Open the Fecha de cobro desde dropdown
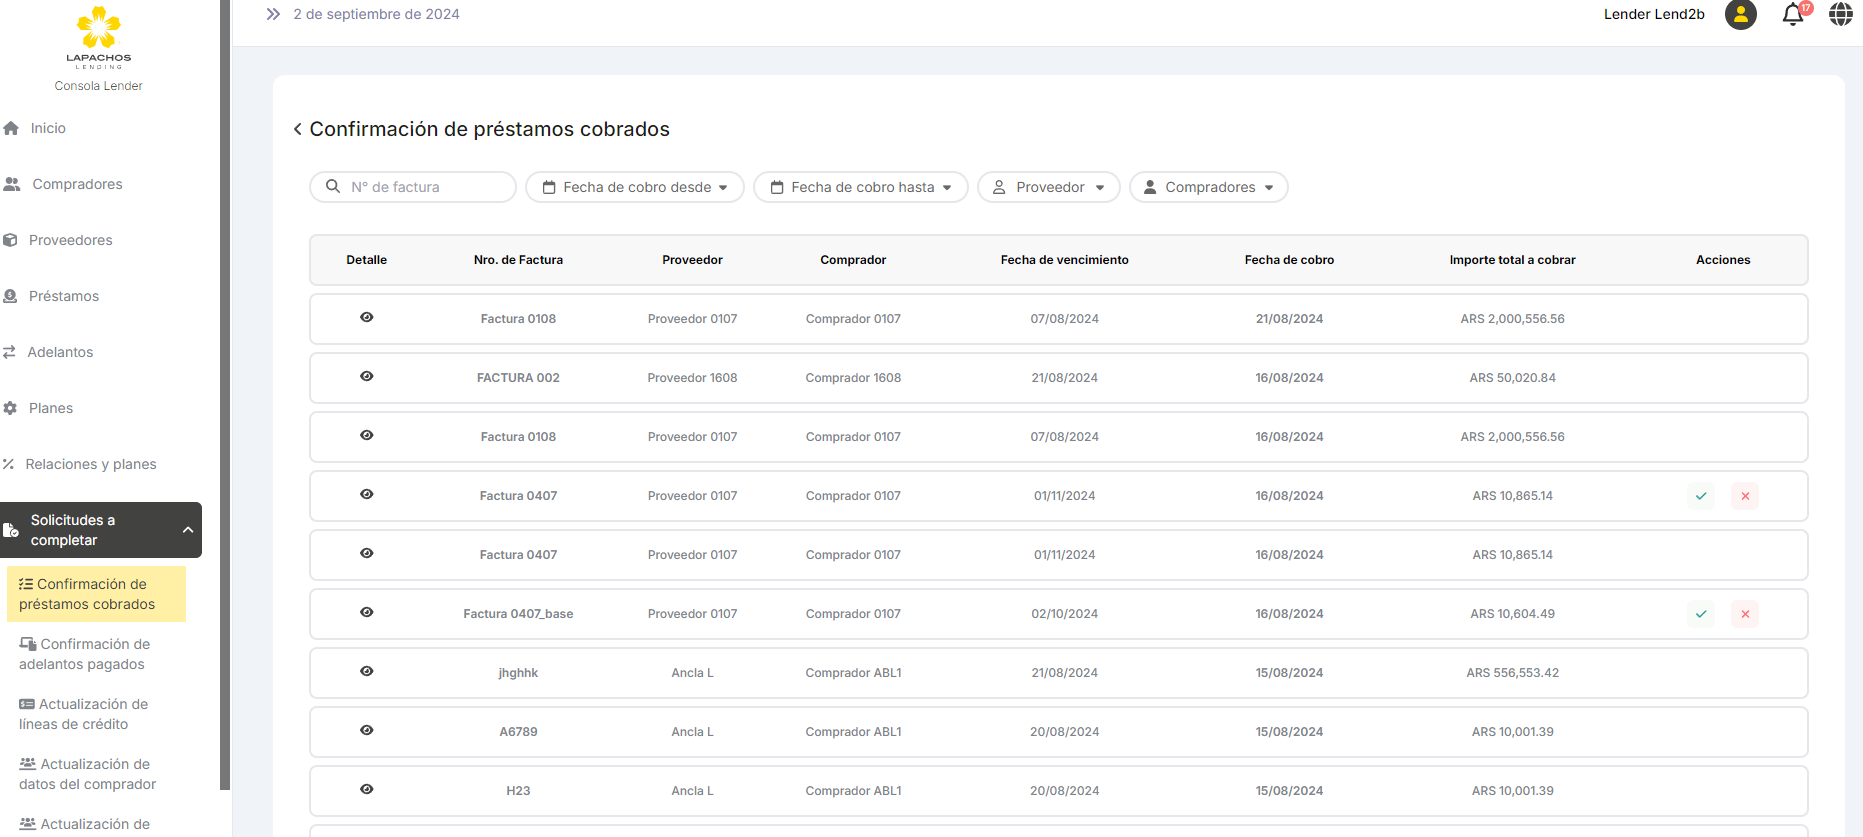 point(635,187)
